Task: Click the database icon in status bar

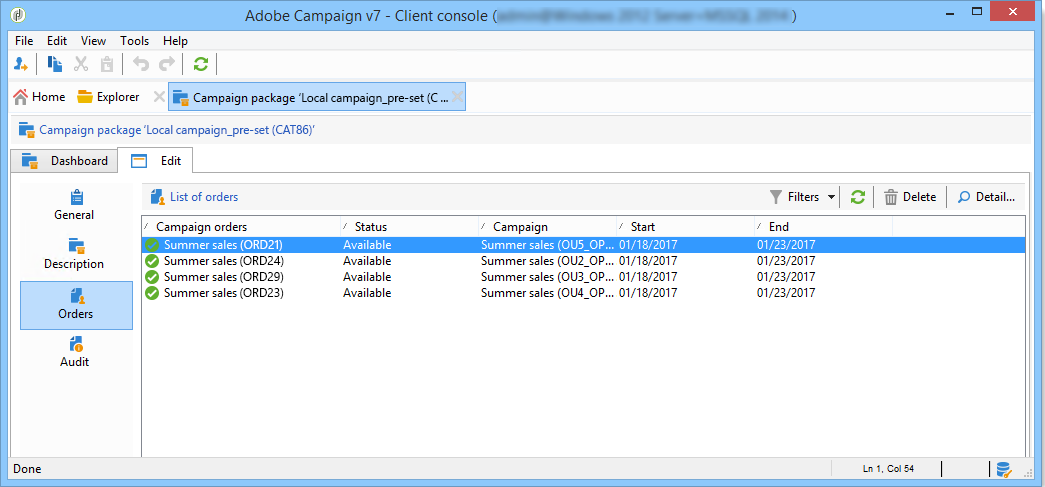Action: pyautogui.click(x=1004, y=469)
